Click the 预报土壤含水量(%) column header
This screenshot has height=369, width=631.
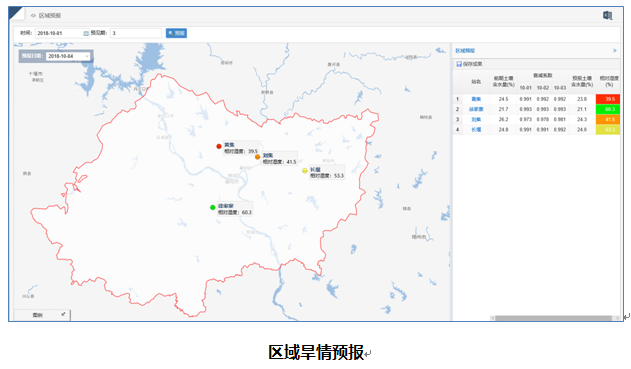[582, 82]
